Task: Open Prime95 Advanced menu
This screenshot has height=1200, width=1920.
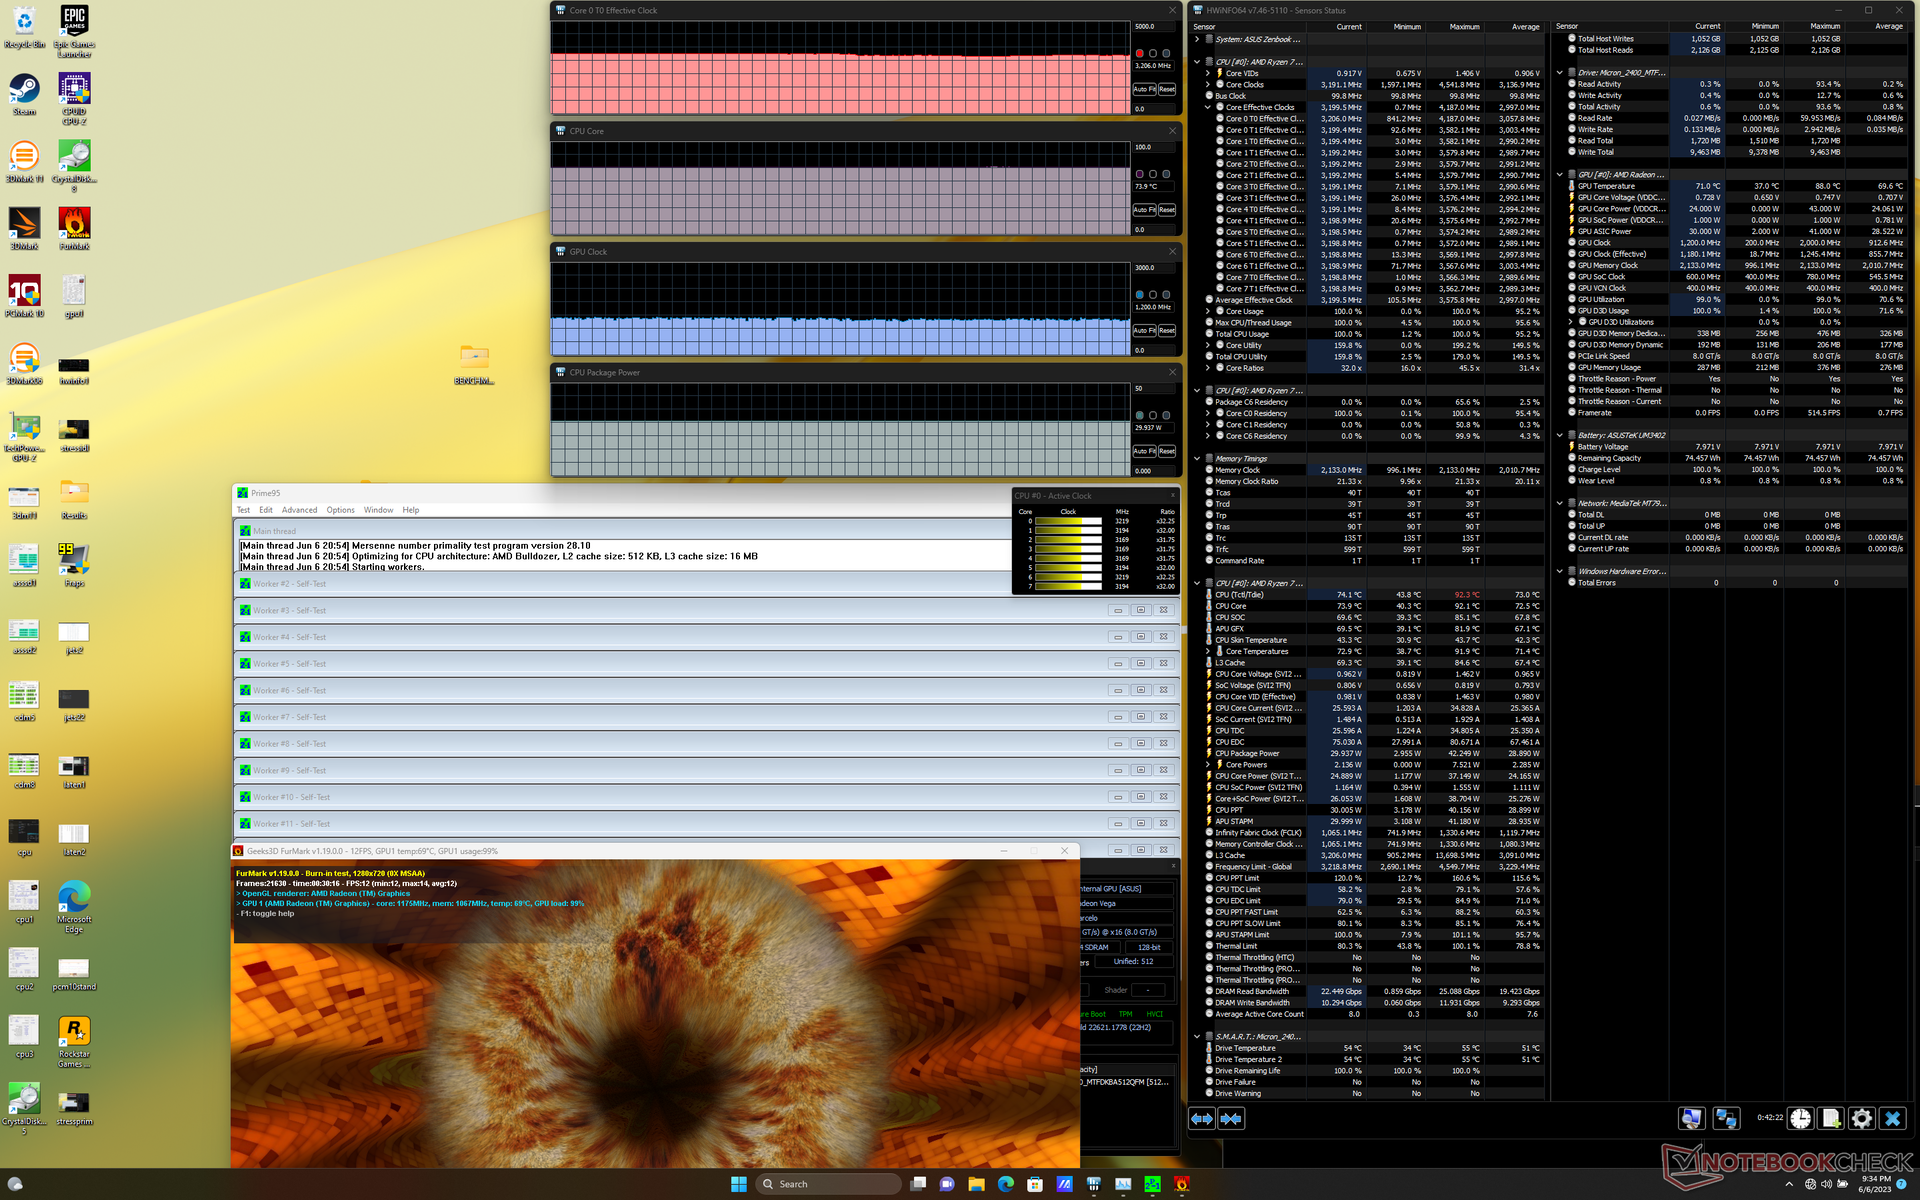Action: click(299, 510)
